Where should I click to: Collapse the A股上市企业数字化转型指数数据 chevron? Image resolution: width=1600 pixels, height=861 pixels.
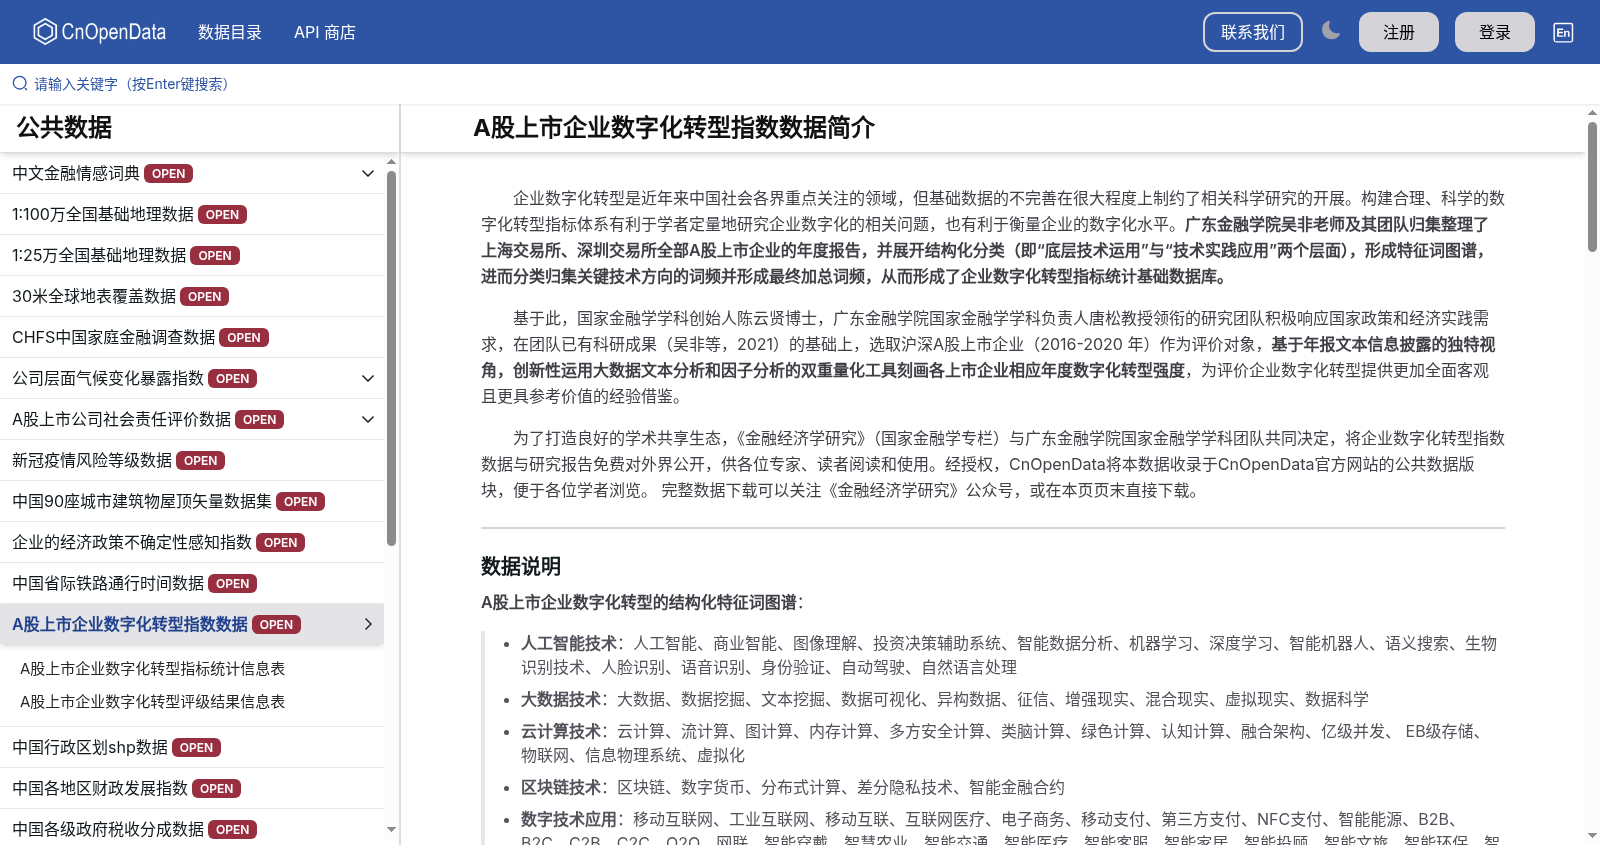[x=368, y=624]
